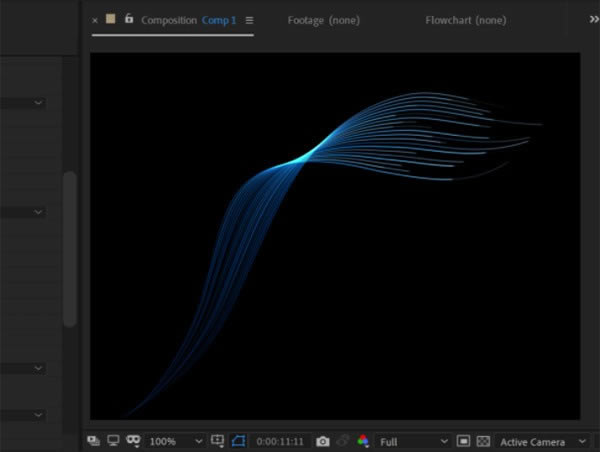Open the Active Camera view dropdown
Viewport: 600px width, 452px height.
(543, 442)
